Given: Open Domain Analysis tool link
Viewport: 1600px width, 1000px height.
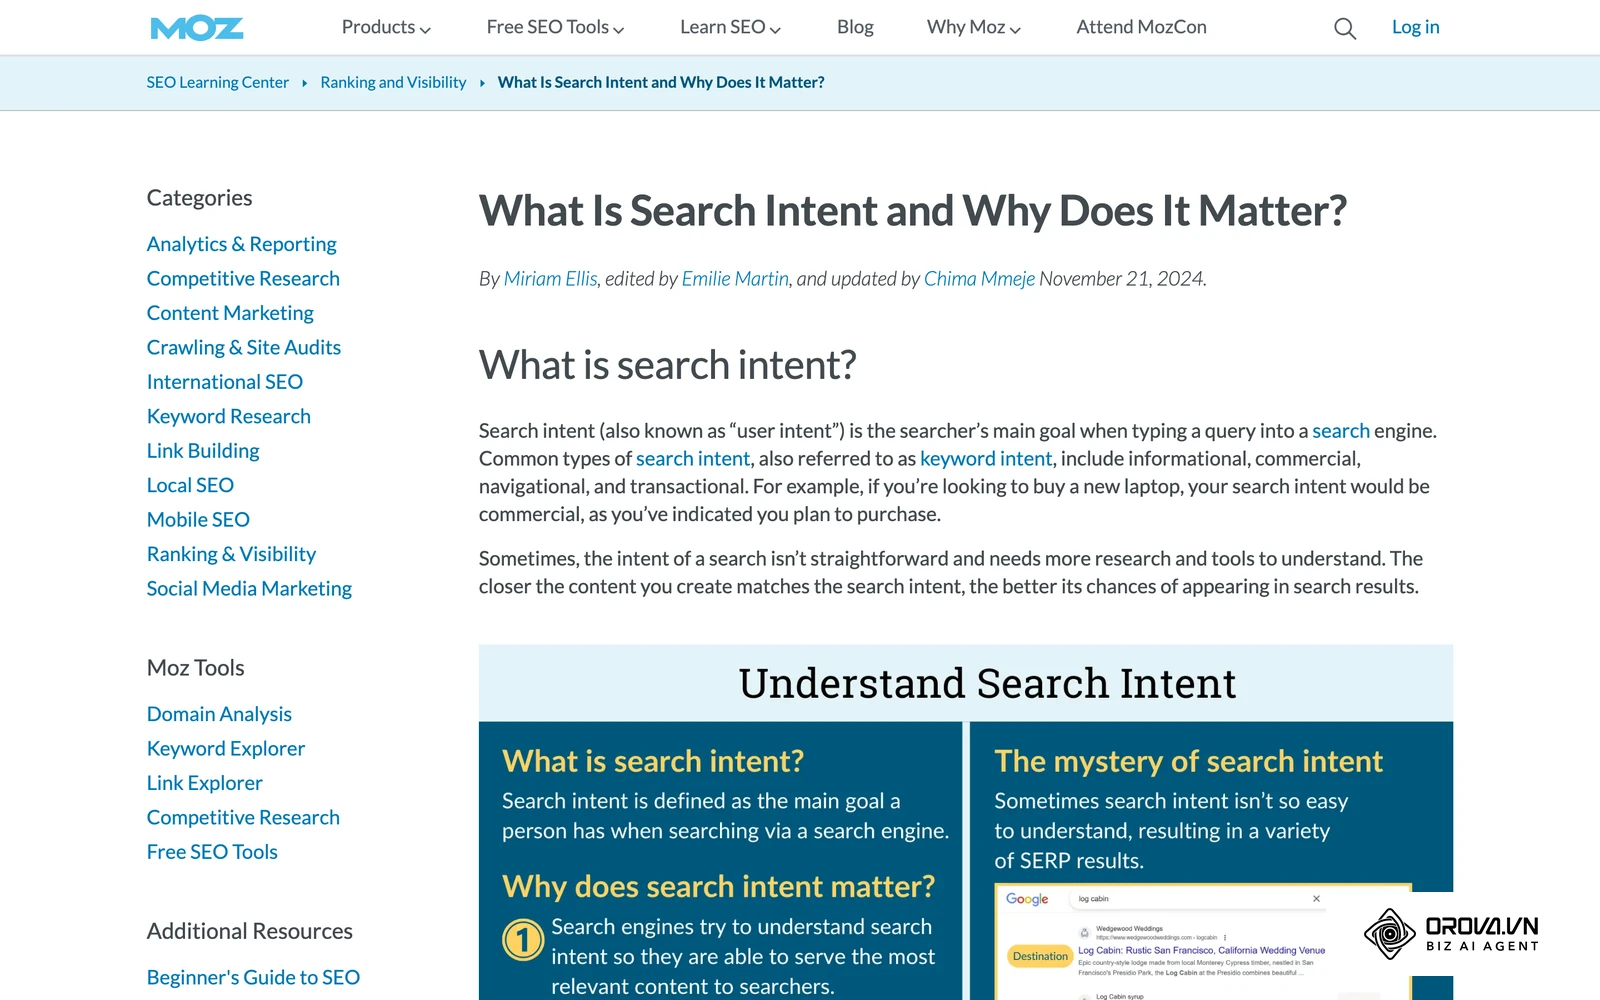Looking at the screenshot, I should point(219,714).
